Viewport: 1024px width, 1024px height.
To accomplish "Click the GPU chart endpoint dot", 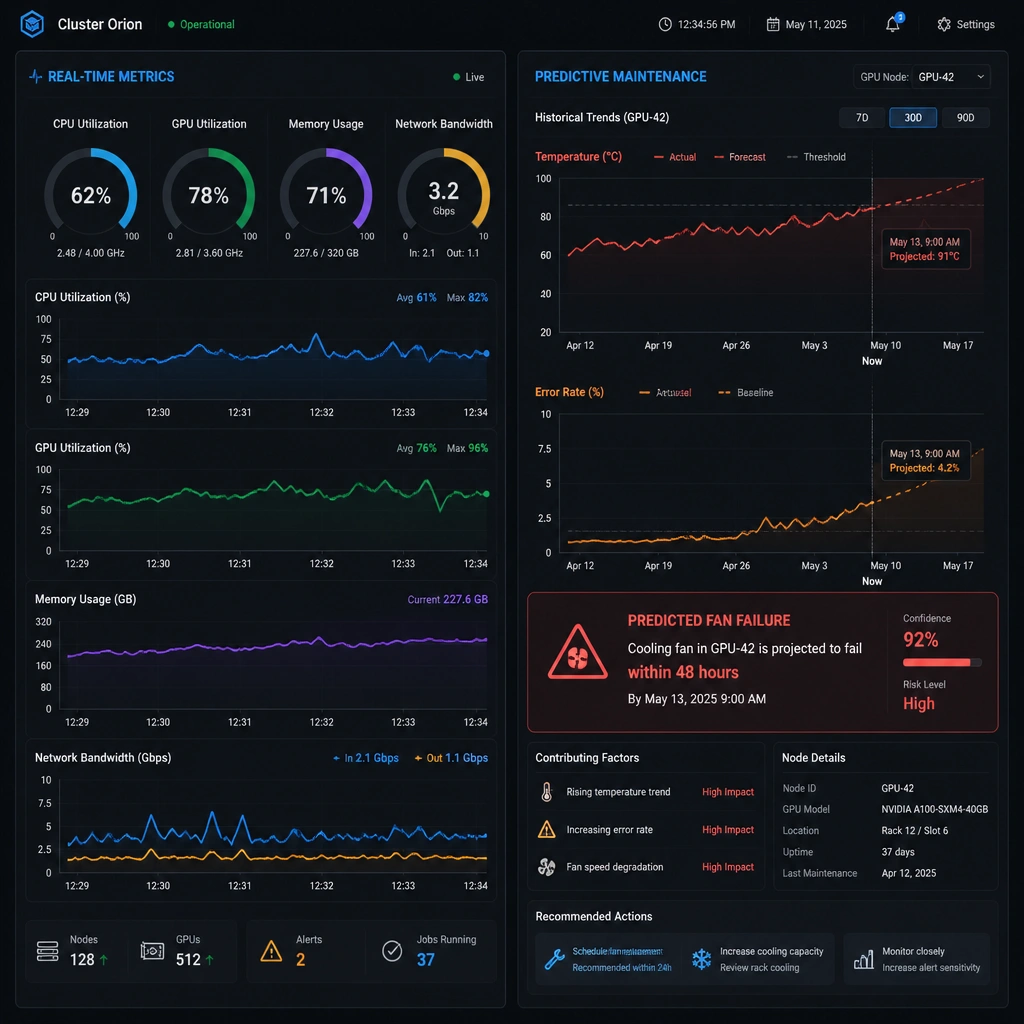I will coord(486,494).
